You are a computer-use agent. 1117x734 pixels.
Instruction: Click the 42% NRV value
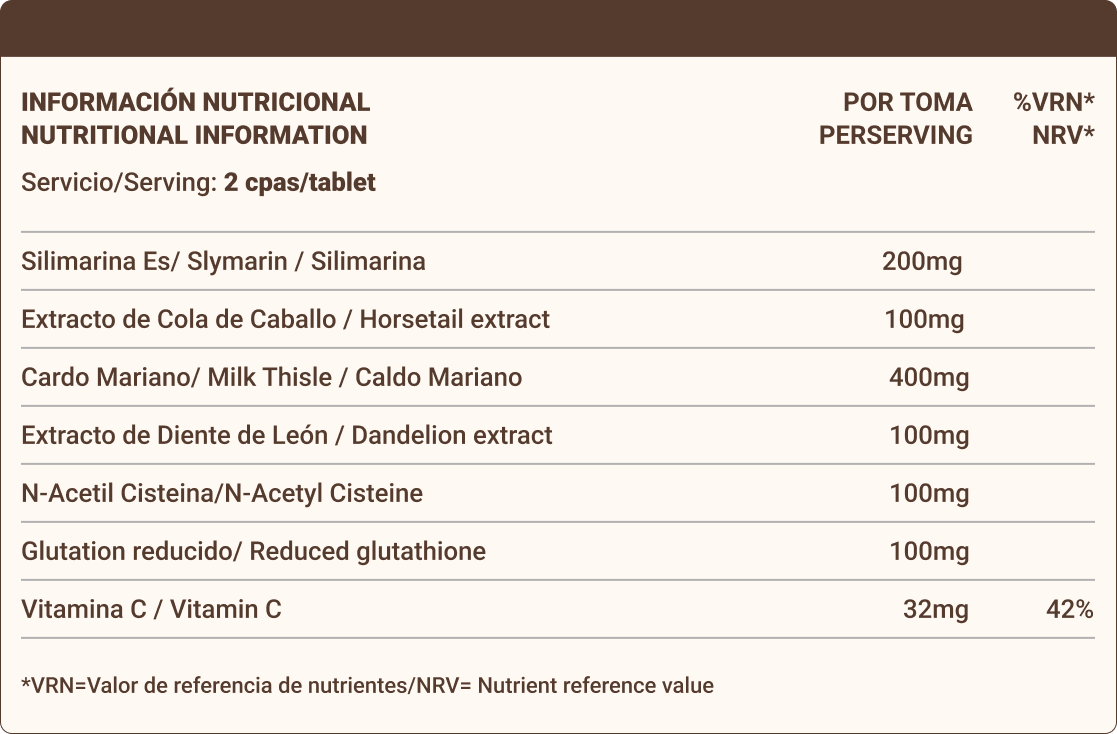pyautogui.click(x=1069, y=609)
